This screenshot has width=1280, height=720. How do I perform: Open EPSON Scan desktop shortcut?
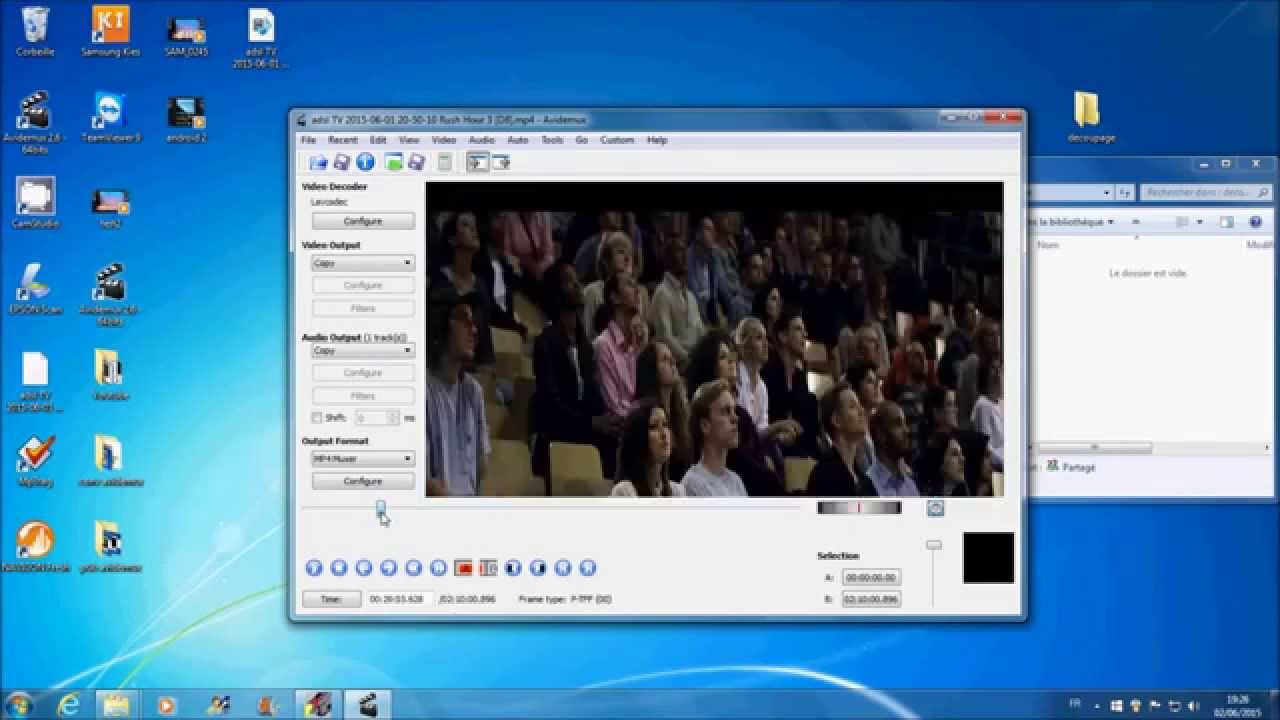[x=35, y=290]
